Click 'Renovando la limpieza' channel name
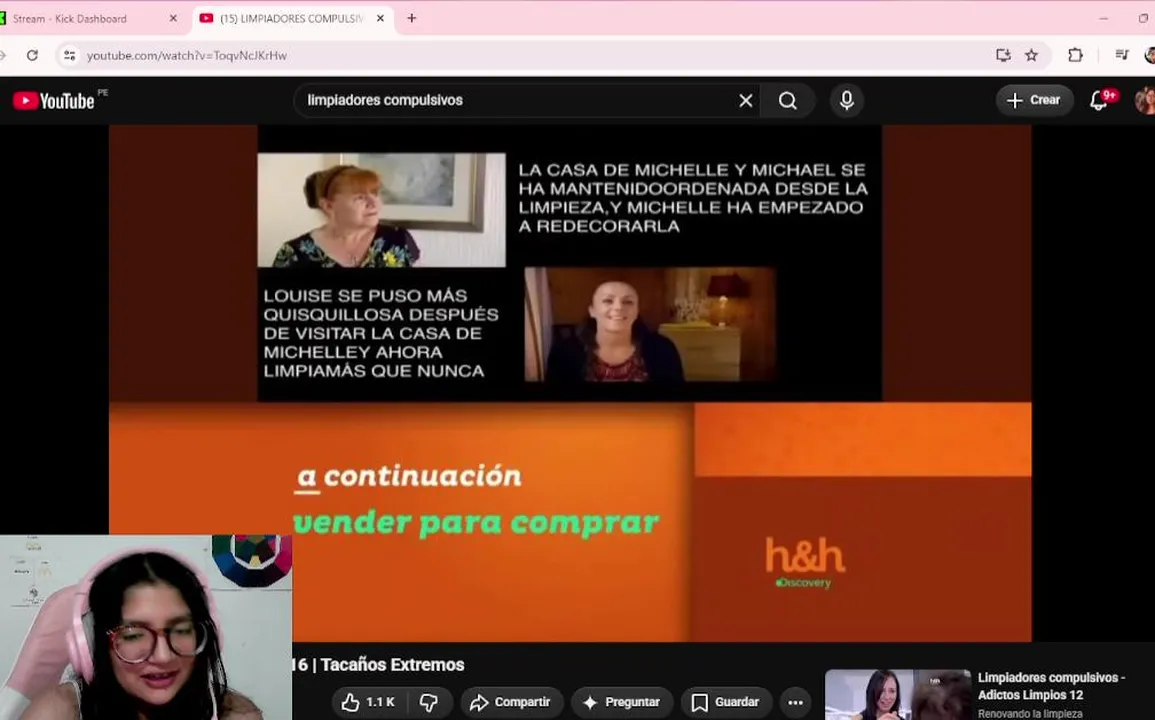This screenshot has width=1155, height=720. [1030, 713]
